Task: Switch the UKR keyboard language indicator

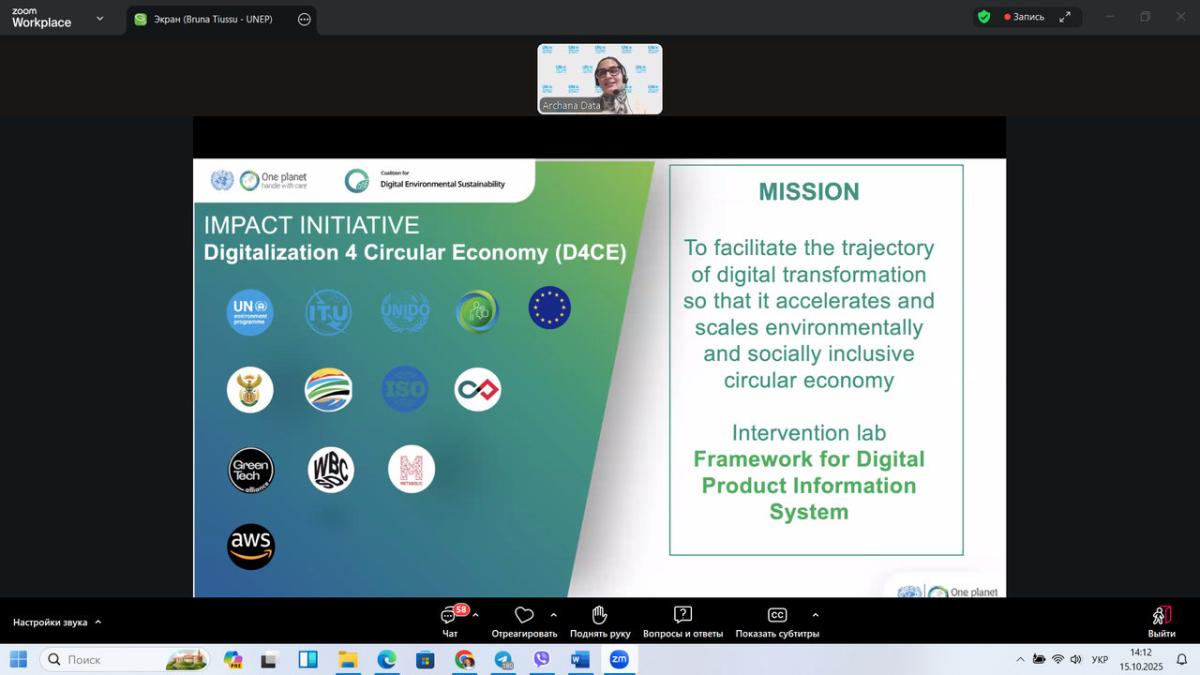Action: [1099, 660]
